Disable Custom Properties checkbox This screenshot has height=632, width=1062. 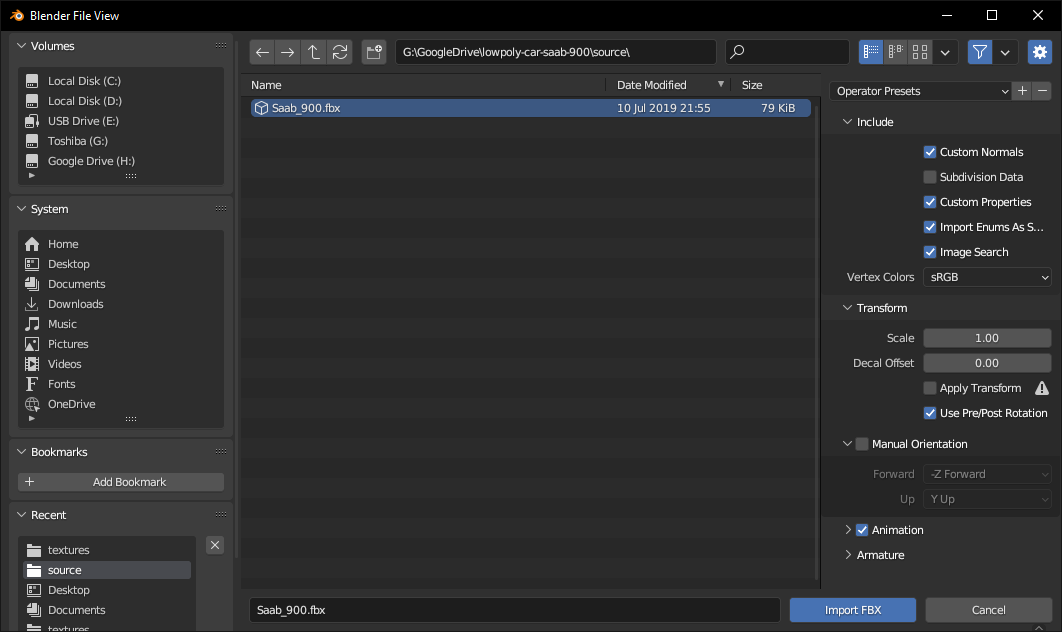click(930, 203)
